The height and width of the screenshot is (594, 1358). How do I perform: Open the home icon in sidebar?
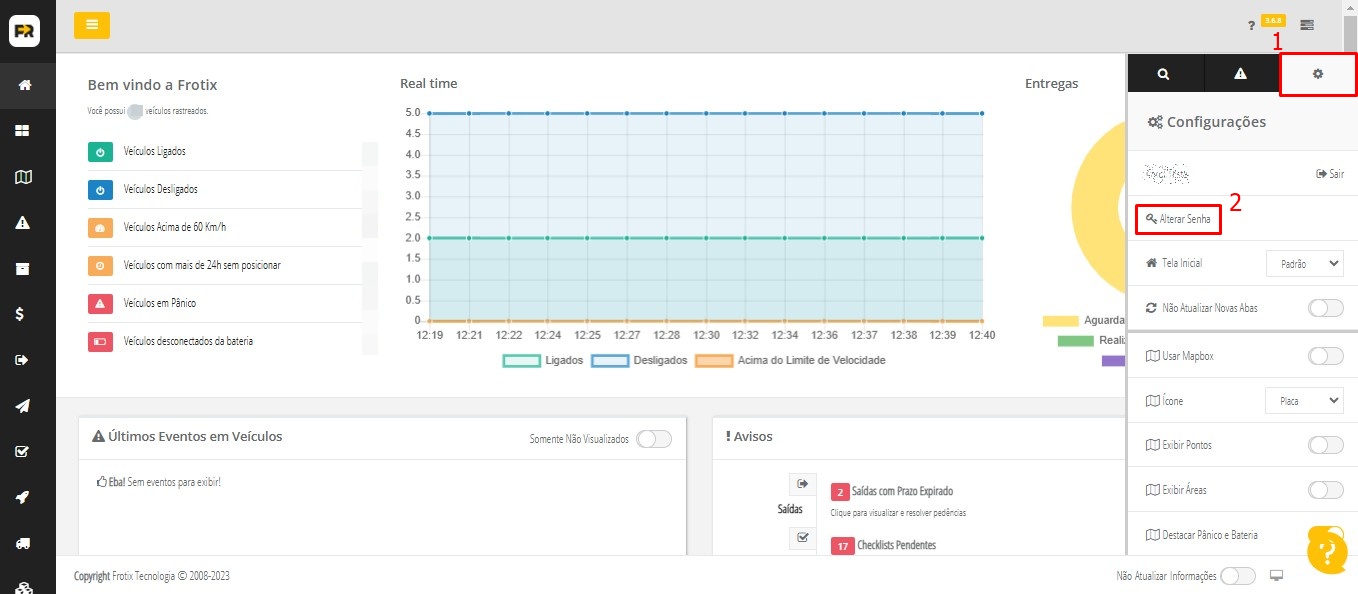(24, 85)
